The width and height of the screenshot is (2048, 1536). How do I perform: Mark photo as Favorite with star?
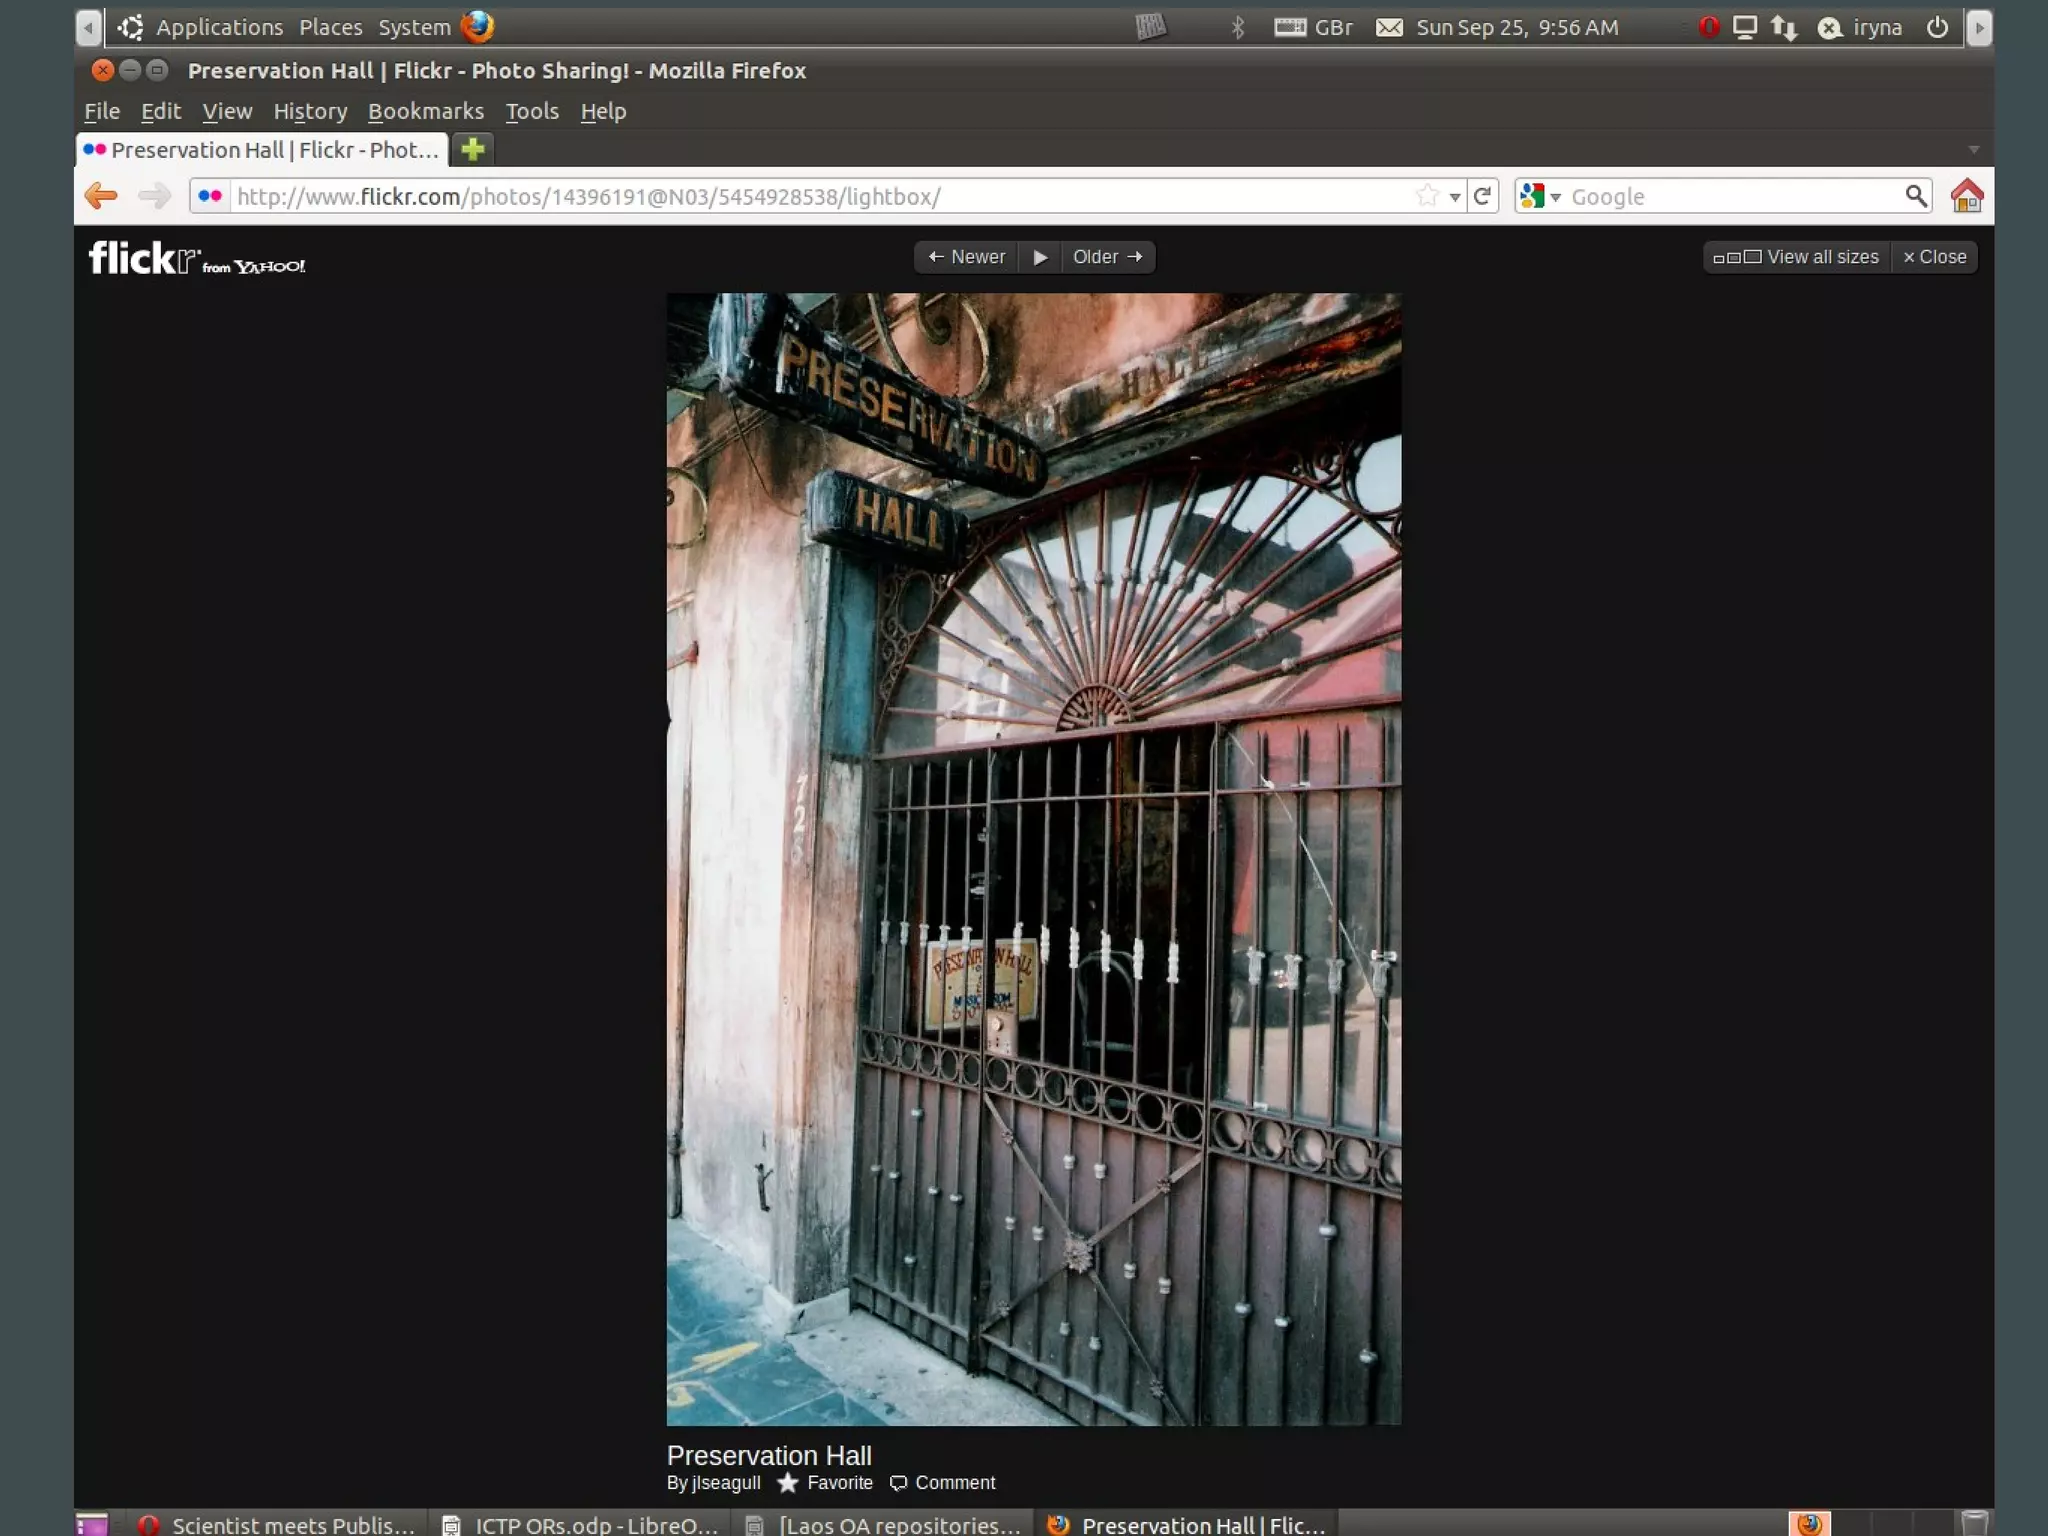(x=788, y=1483)
